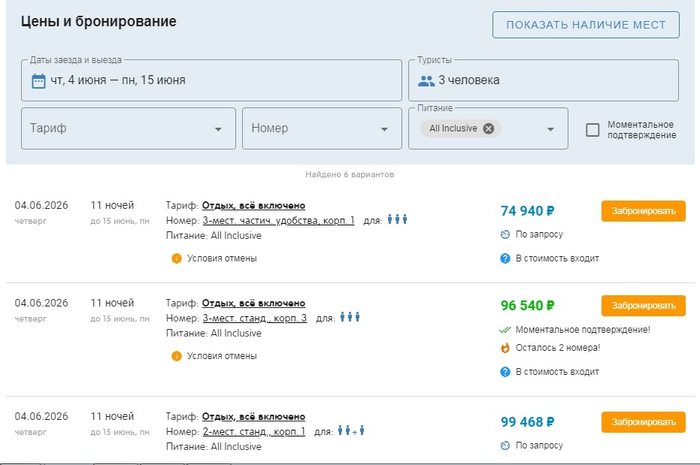
Task: Book the 99 468 ₽ offer
Action: pyautogui.click(x=643, y=422)
